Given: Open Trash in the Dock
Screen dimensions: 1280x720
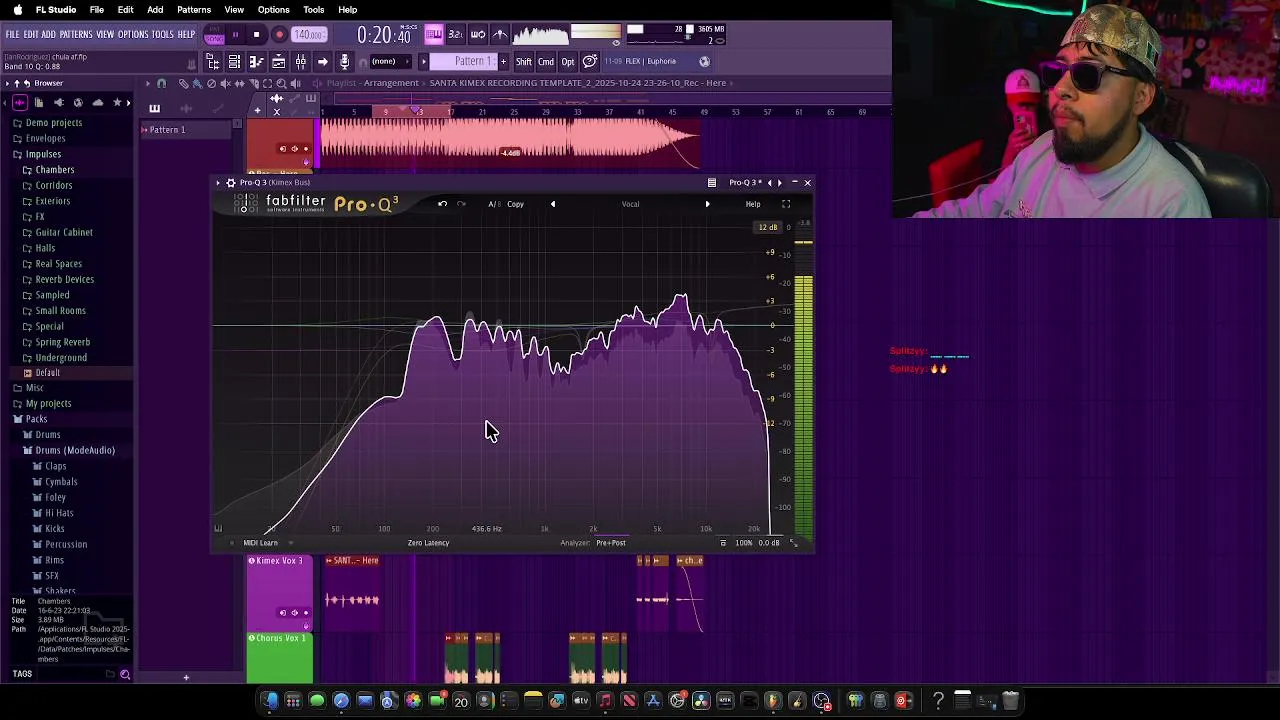Looking at the screenshot, I should click(x=1010, y=701).
